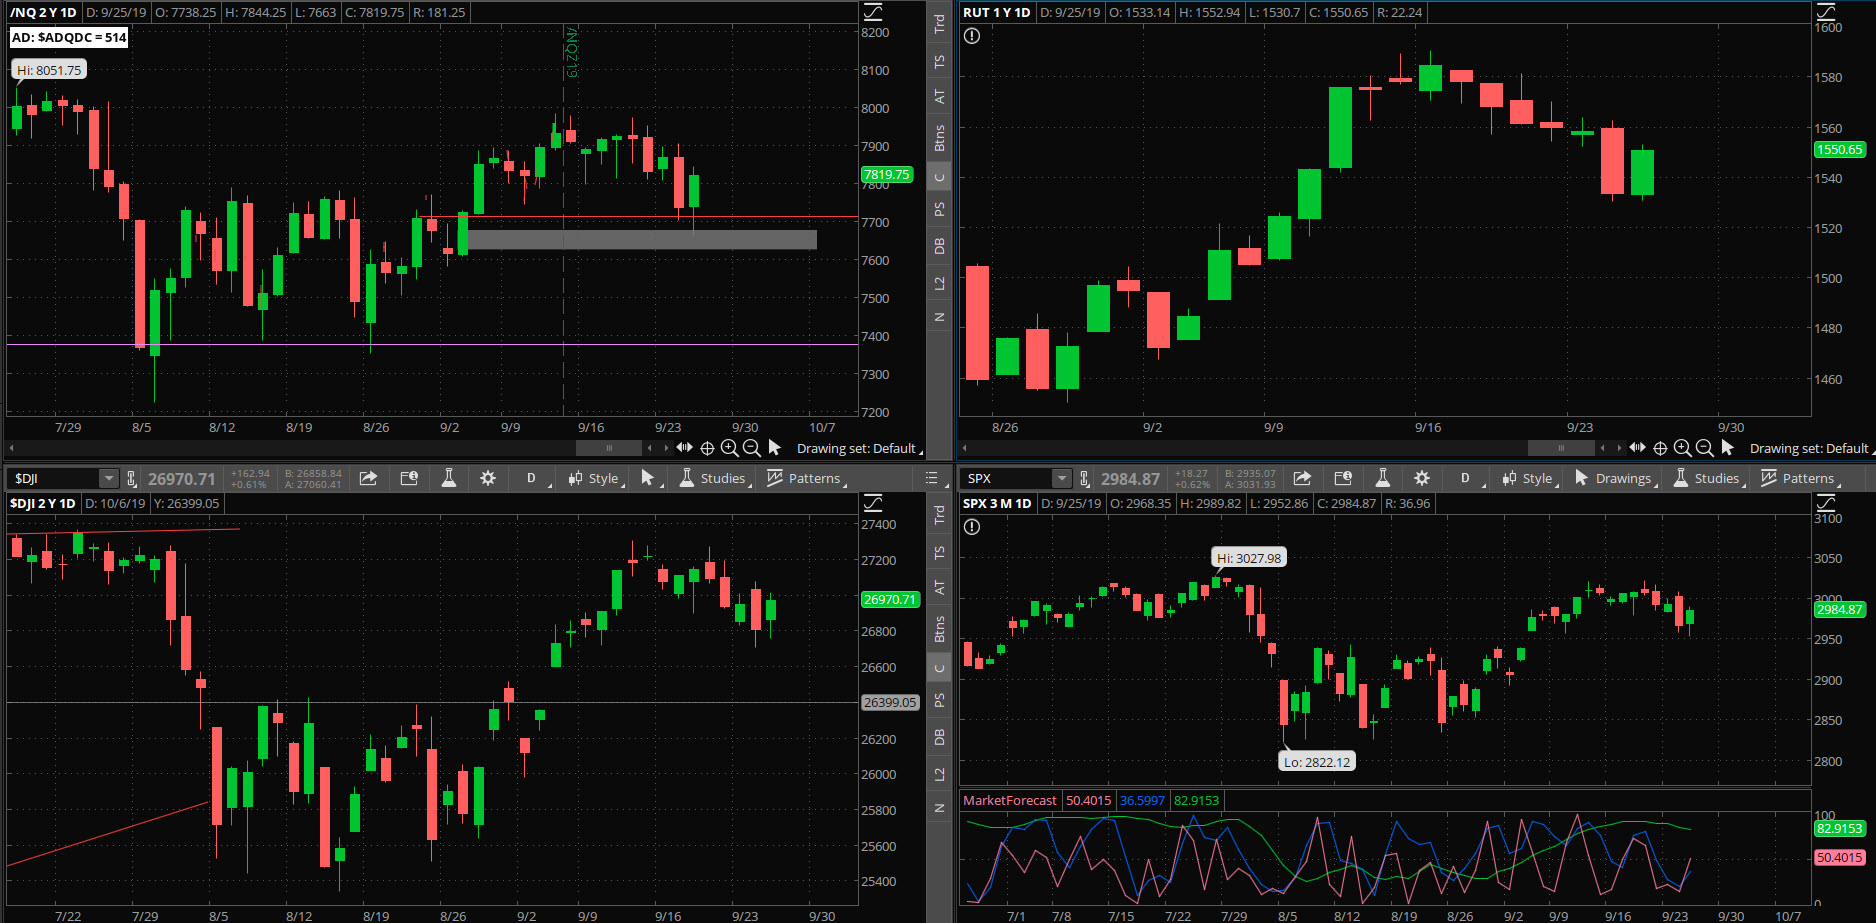The image size is (1876, 923).
Task: Toggle TS sidebar tab beside /NQ chart
Action: pyautogui.click(x=939, y=62)
